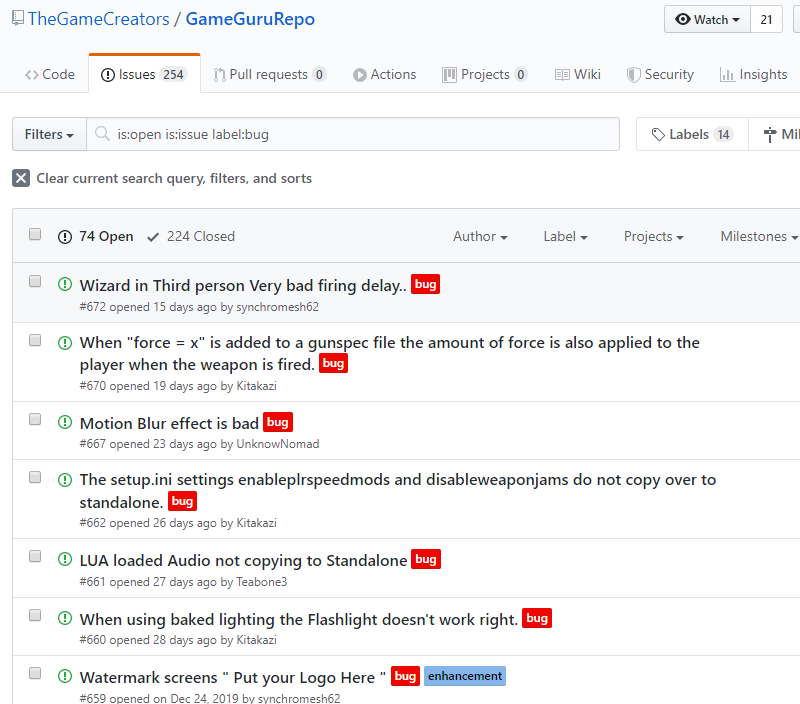
Task: Click the bug label on LUA Audio issue
Action: tap(426, 559)
